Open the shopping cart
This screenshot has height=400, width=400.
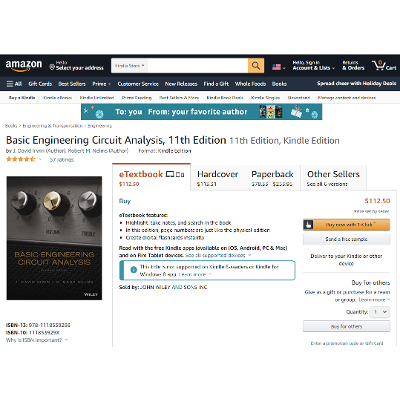[384, 65]
